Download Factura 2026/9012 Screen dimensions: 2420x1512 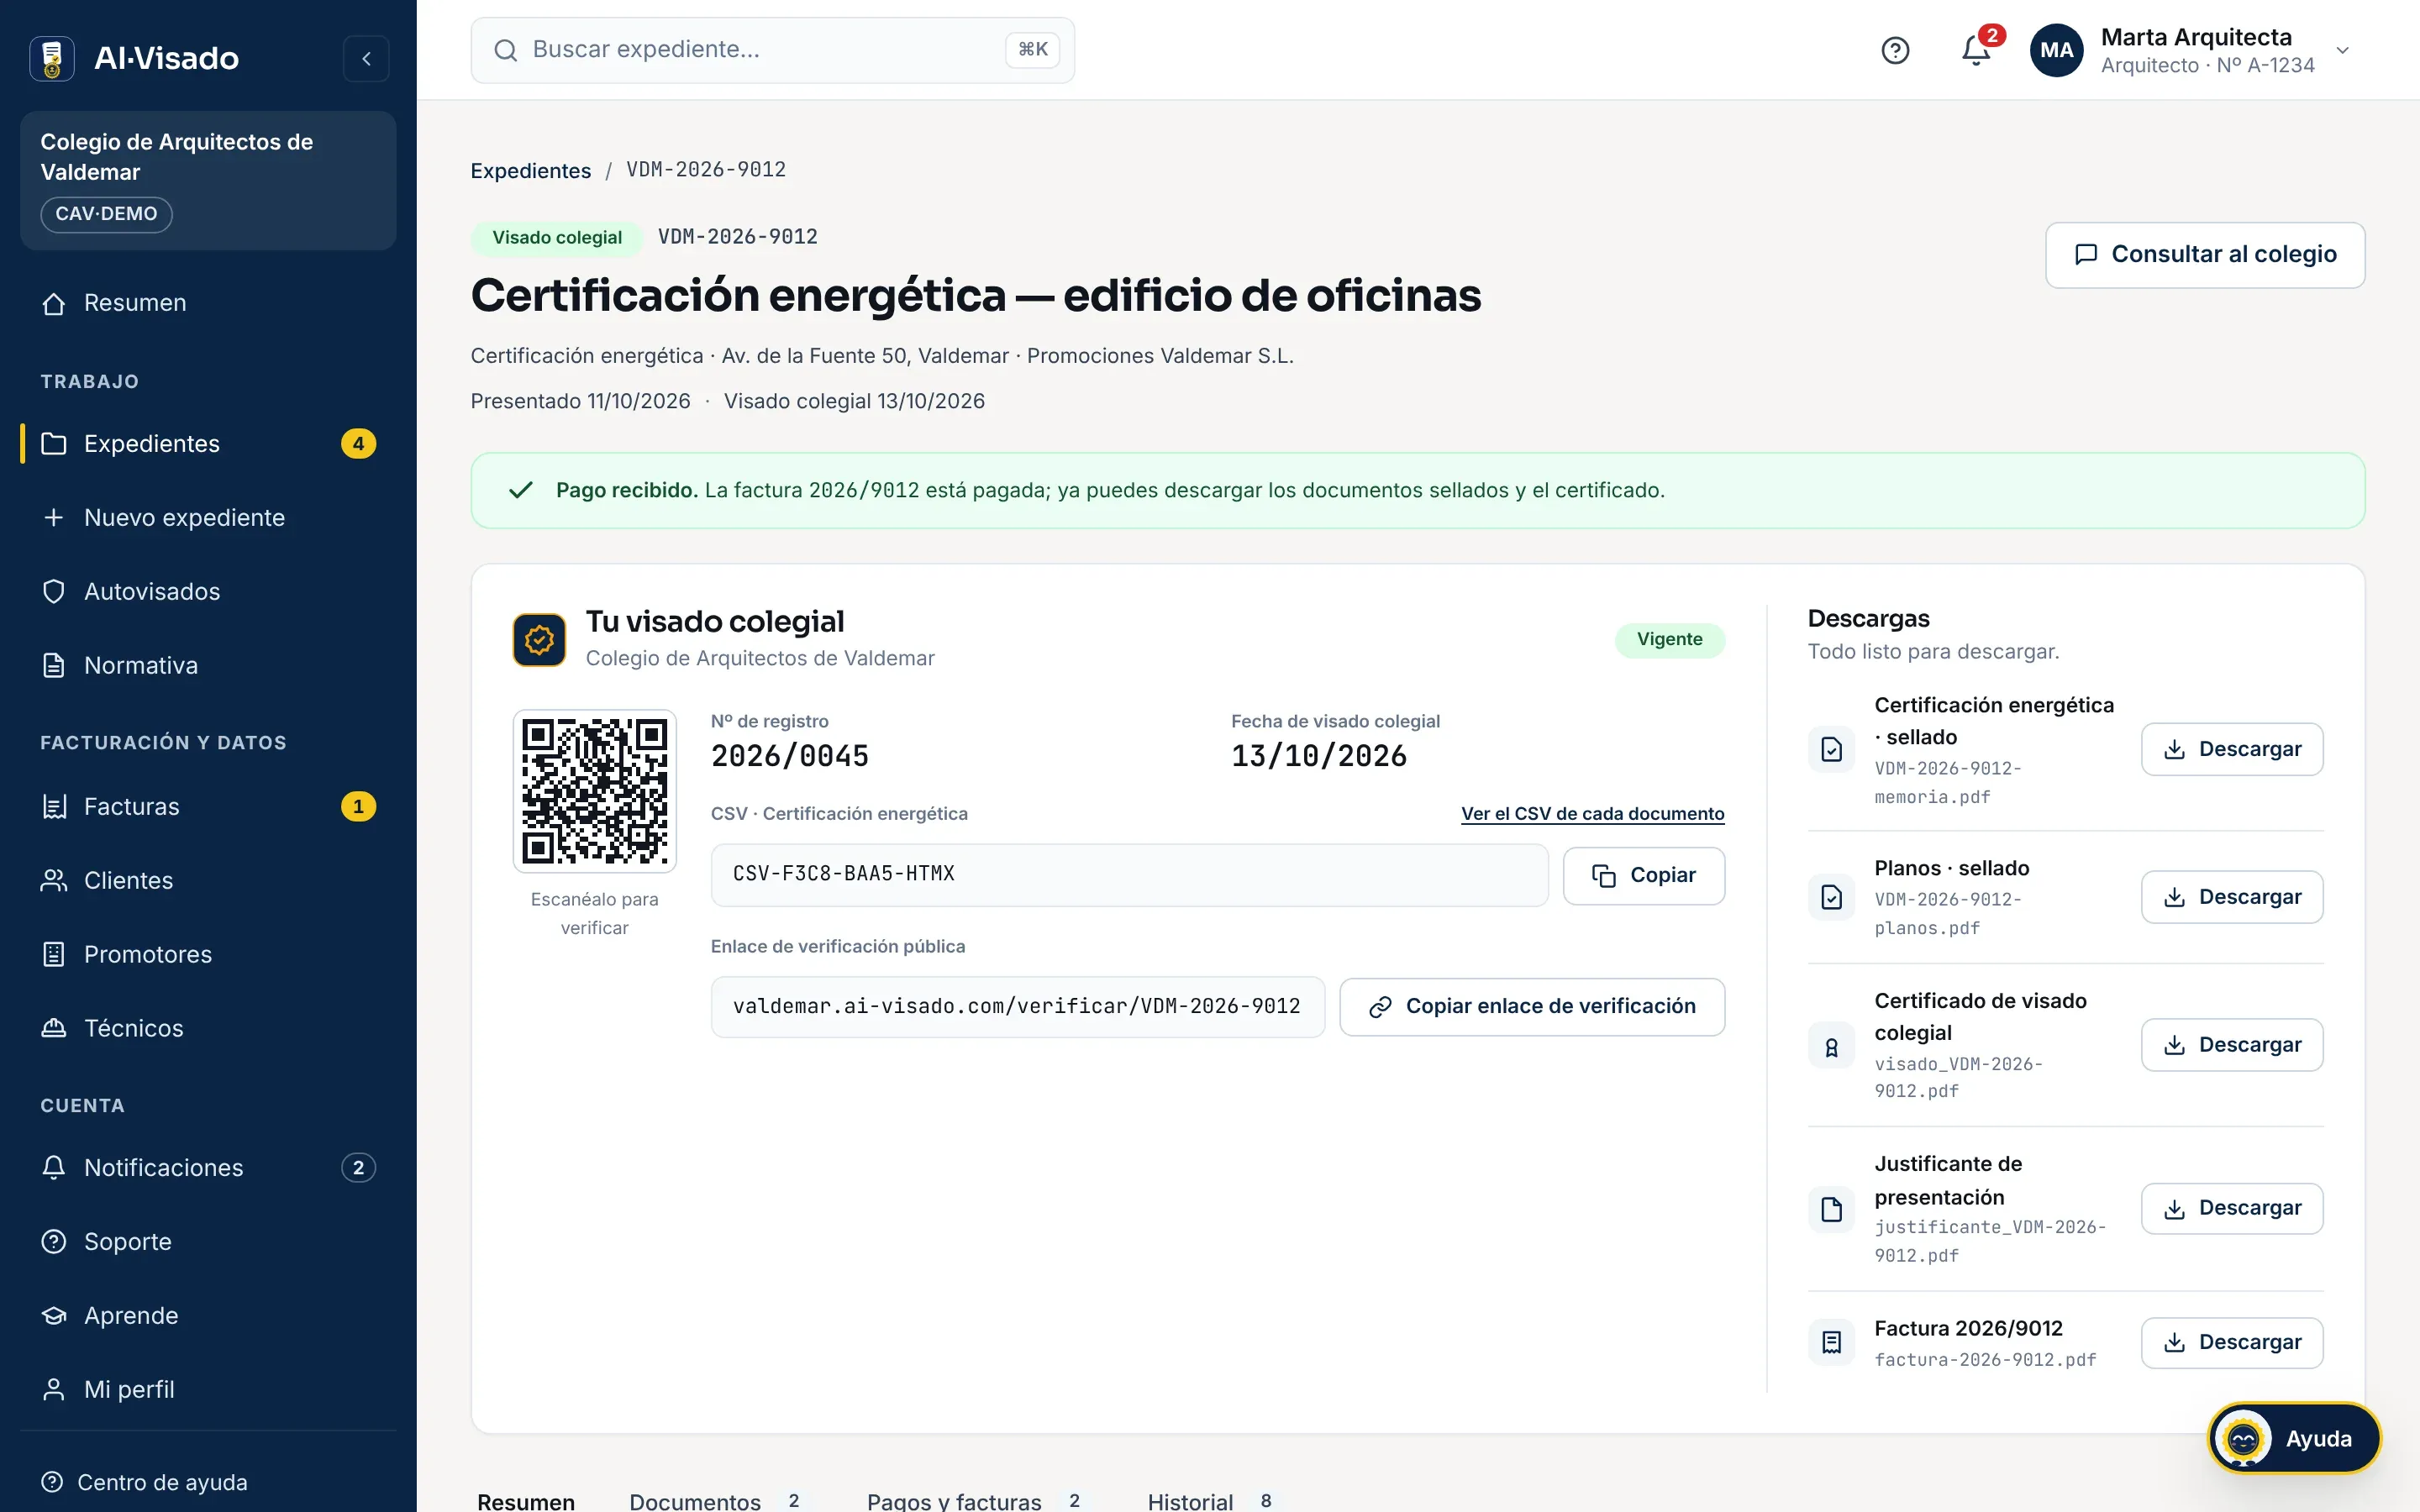[2232, 1343]
